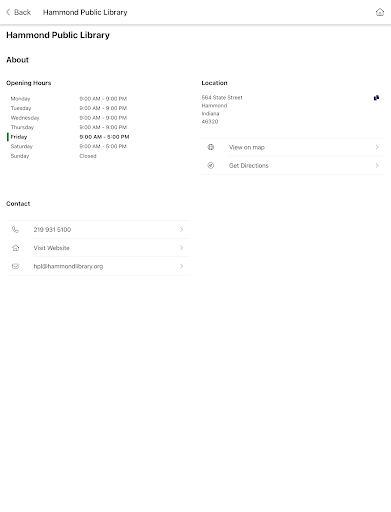Open the Get Directions chevron arrow
The image size is (391, 512).
click(377, 165)
